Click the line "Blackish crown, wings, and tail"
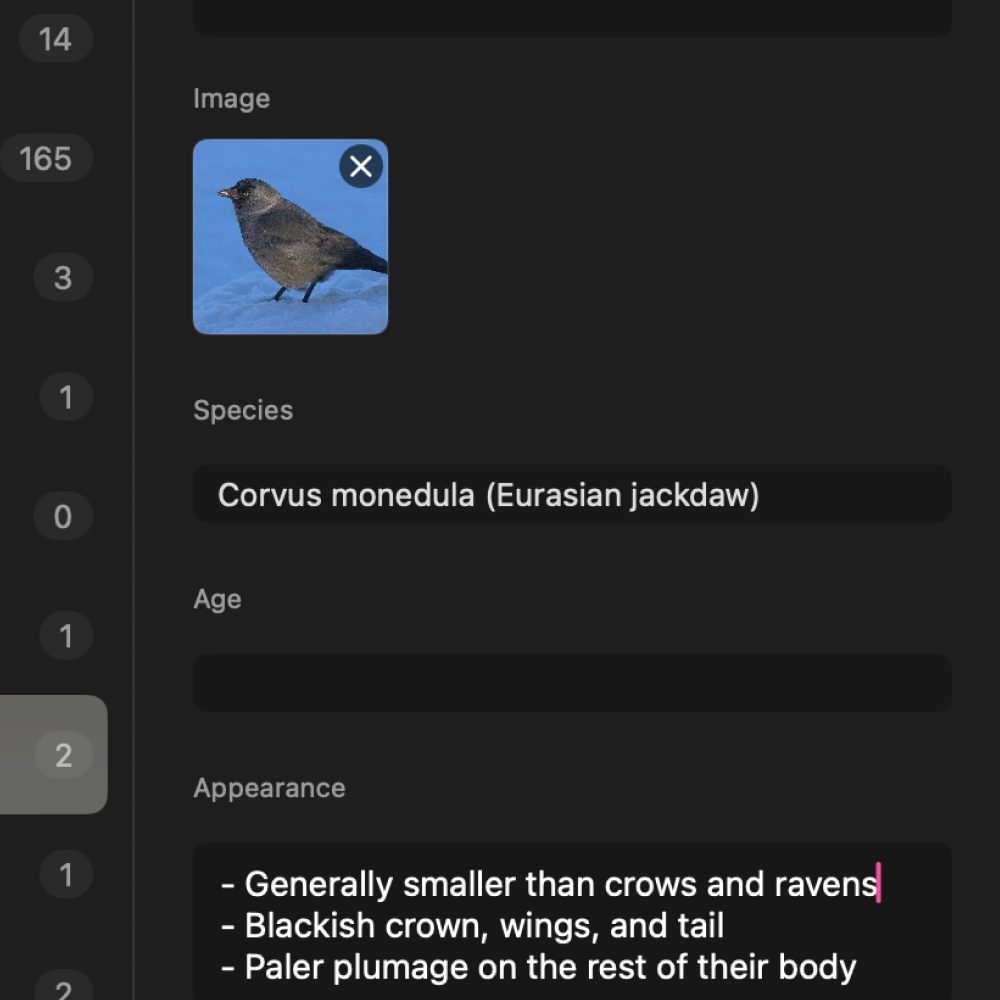The image size is (1000, 1000). (485, 926)
